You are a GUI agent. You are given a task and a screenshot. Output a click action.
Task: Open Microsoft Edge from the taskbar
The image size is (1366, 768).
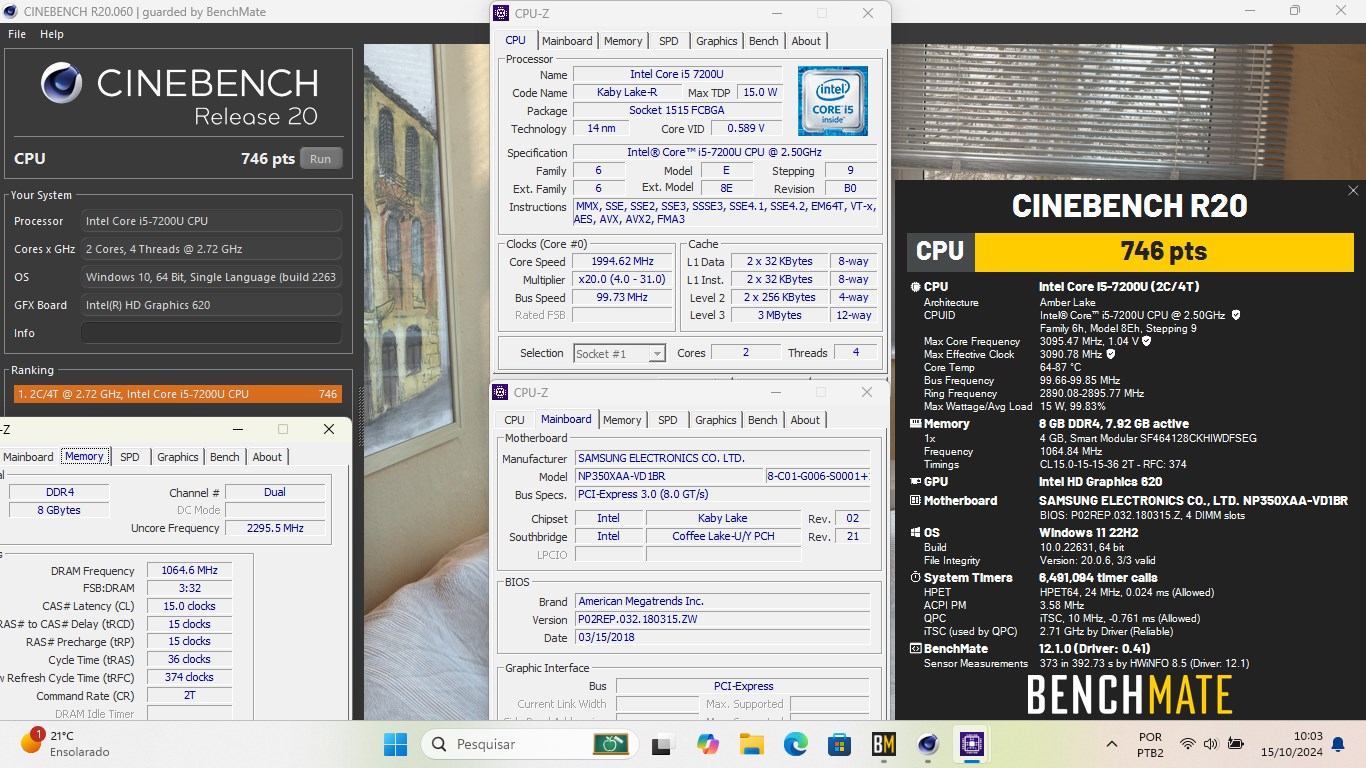point(795,744)
